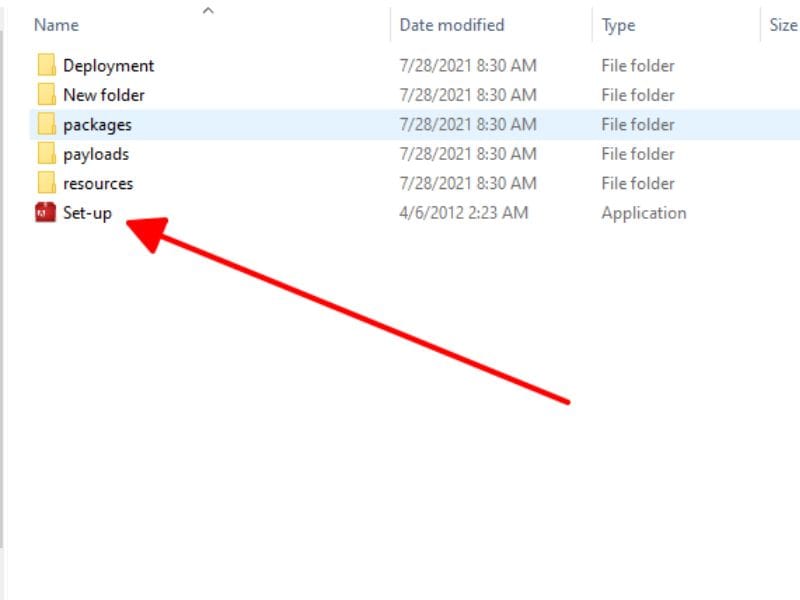Select the New folder icon

click(x=45, y=95)
